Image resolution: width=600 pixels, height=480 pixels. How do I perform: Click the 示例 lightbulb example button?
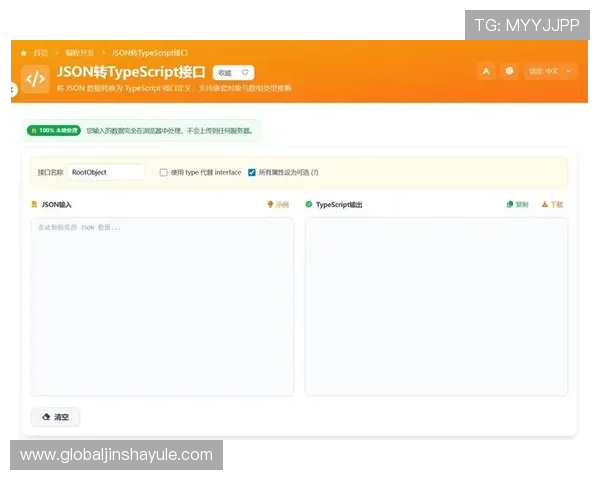pyautogui.click(x=278, y=204)
